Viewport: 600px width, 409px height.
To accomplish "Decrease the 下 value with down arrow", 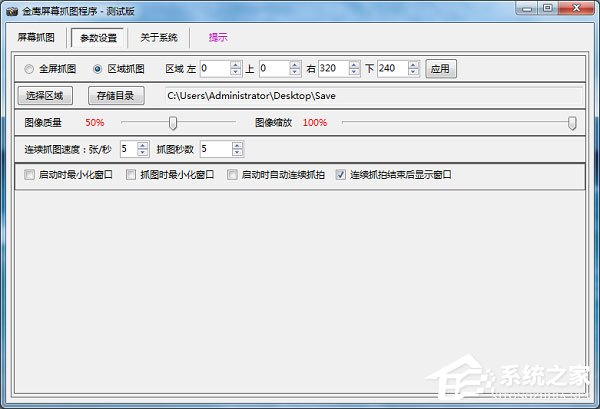I will [413, 73].
